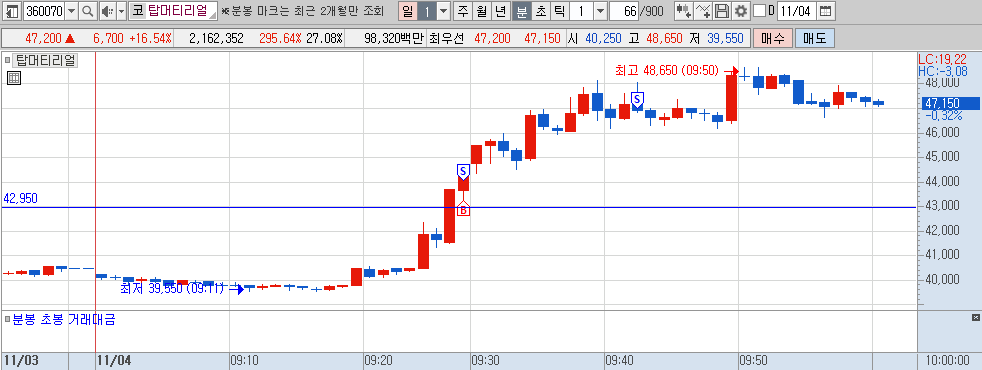
Task: Click the 11/04 date label on time axis
Action: (114, 361)
